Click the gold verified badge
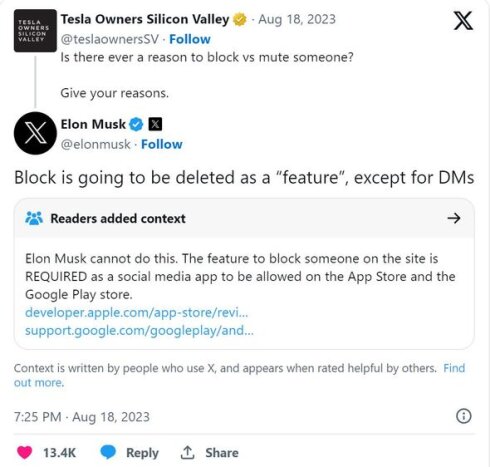This screenshot has height=467, width=490. [240, 19]
